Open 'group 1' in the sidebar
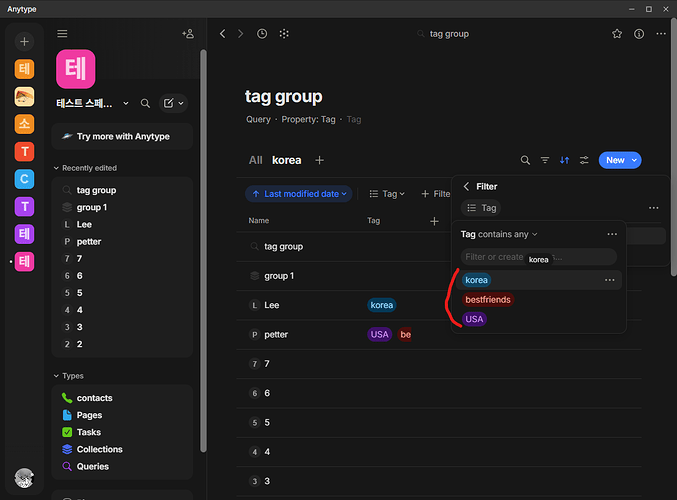The image size is (677, 500). (x=92, y=207)
